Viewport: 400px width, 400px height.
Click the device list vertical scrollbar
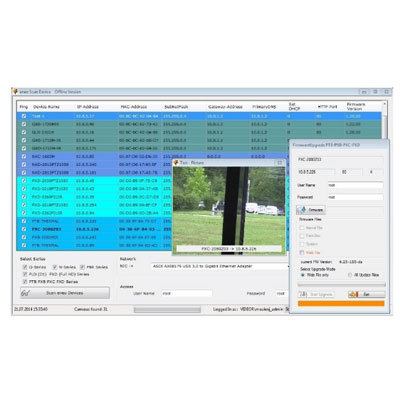pyautogui.click(x=384, y=120)
